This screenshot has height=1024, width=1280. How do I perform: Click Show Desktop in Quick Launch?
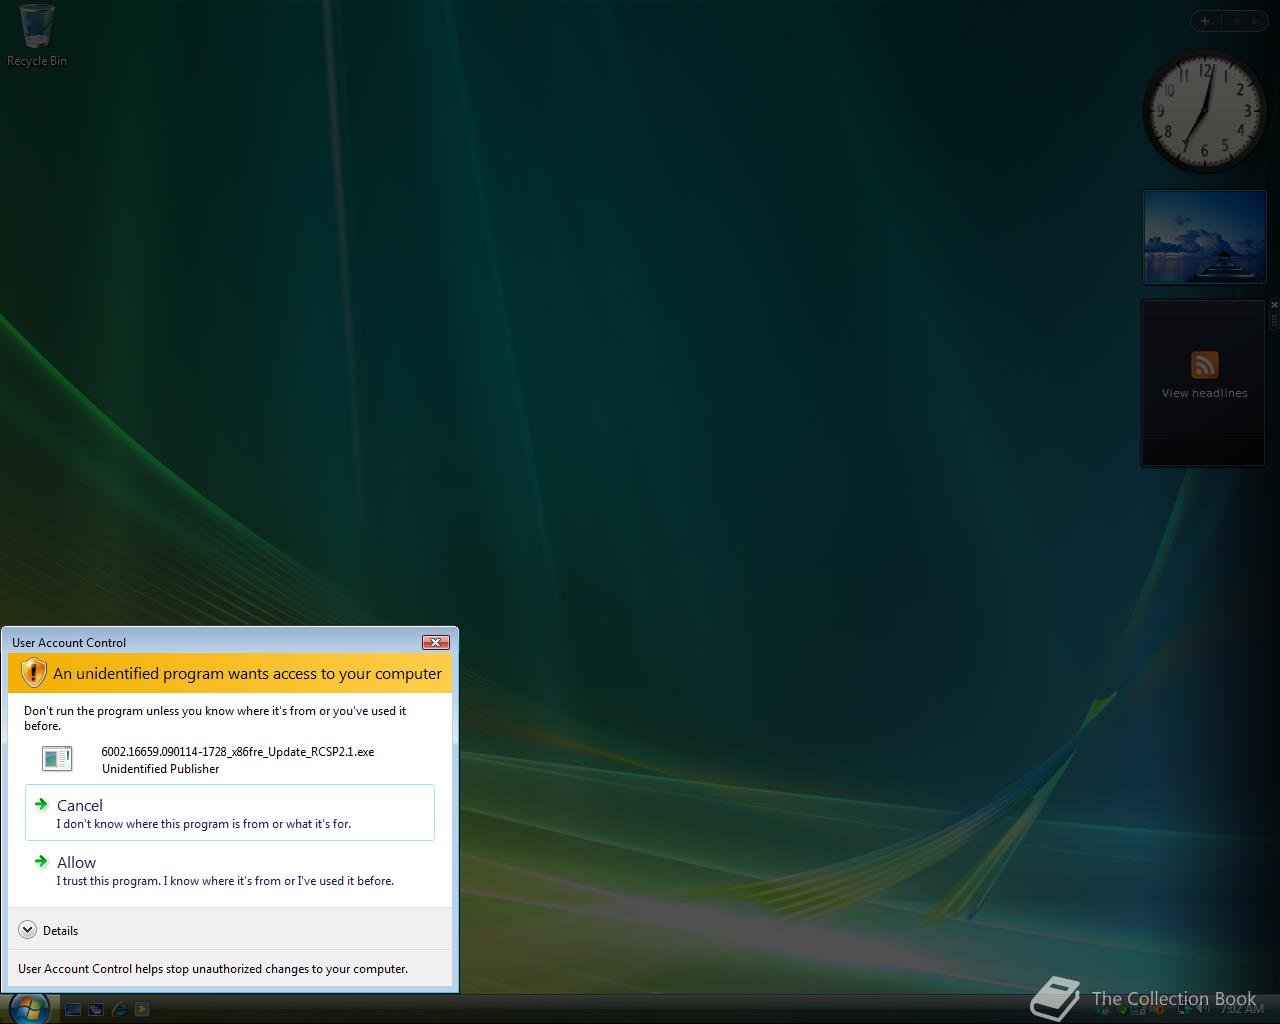point(73,1010)
